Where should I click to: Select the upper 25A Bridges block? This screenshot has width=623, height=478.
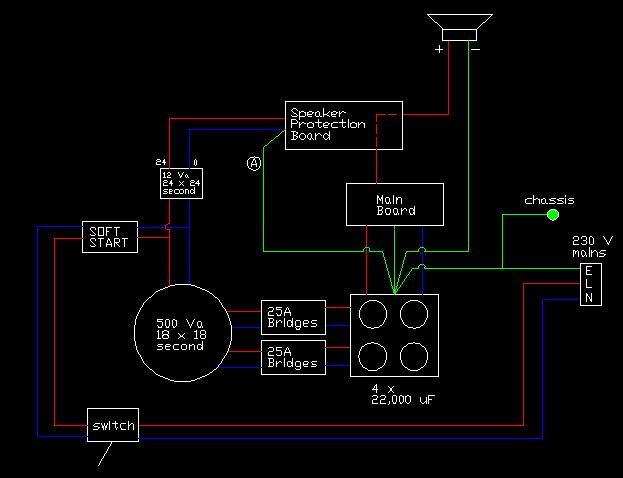293,317
